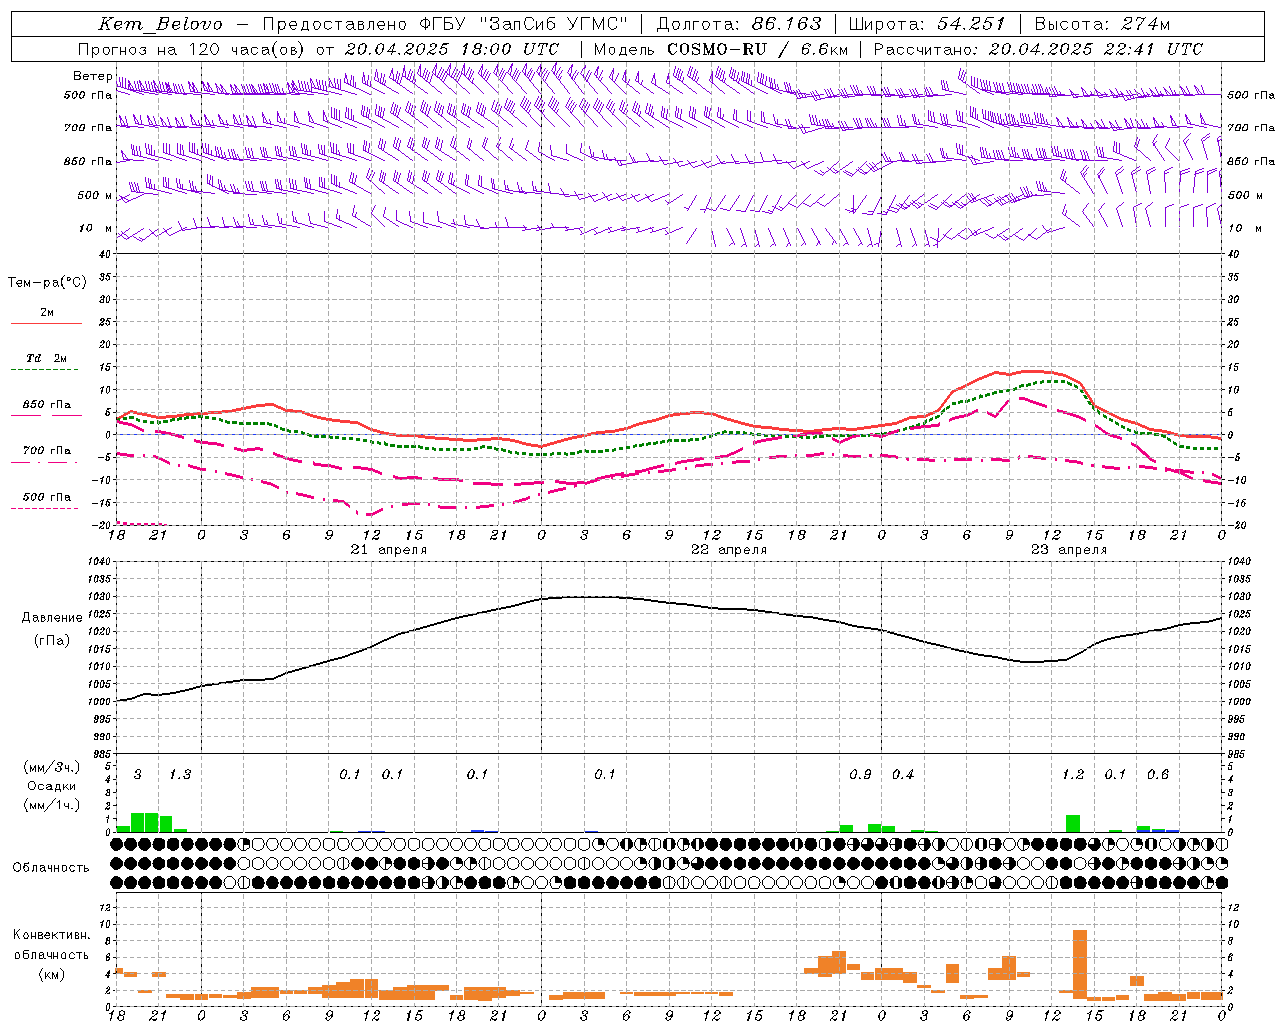Screen dimensions: 1280x1024
Task: Click the model label COSMO-RU / 6.6км
Action: pos(757,49)
